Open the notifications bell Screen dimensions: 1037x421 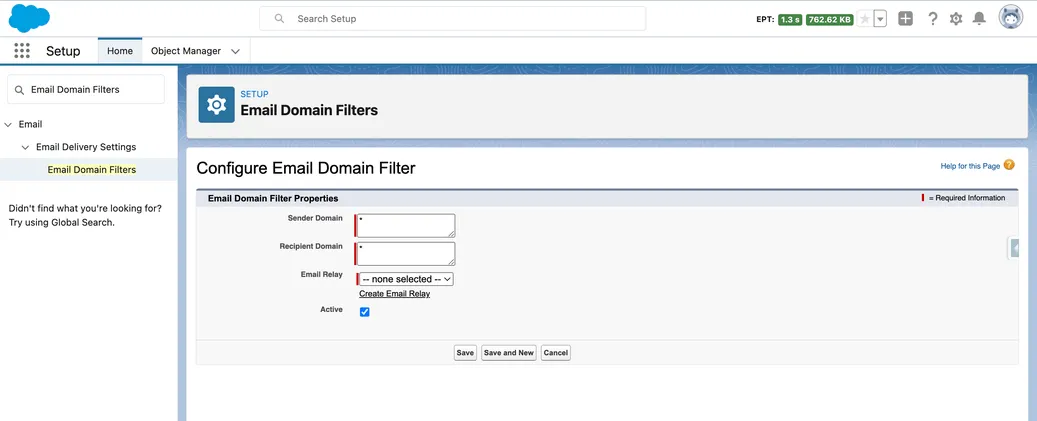click(979, 19)
